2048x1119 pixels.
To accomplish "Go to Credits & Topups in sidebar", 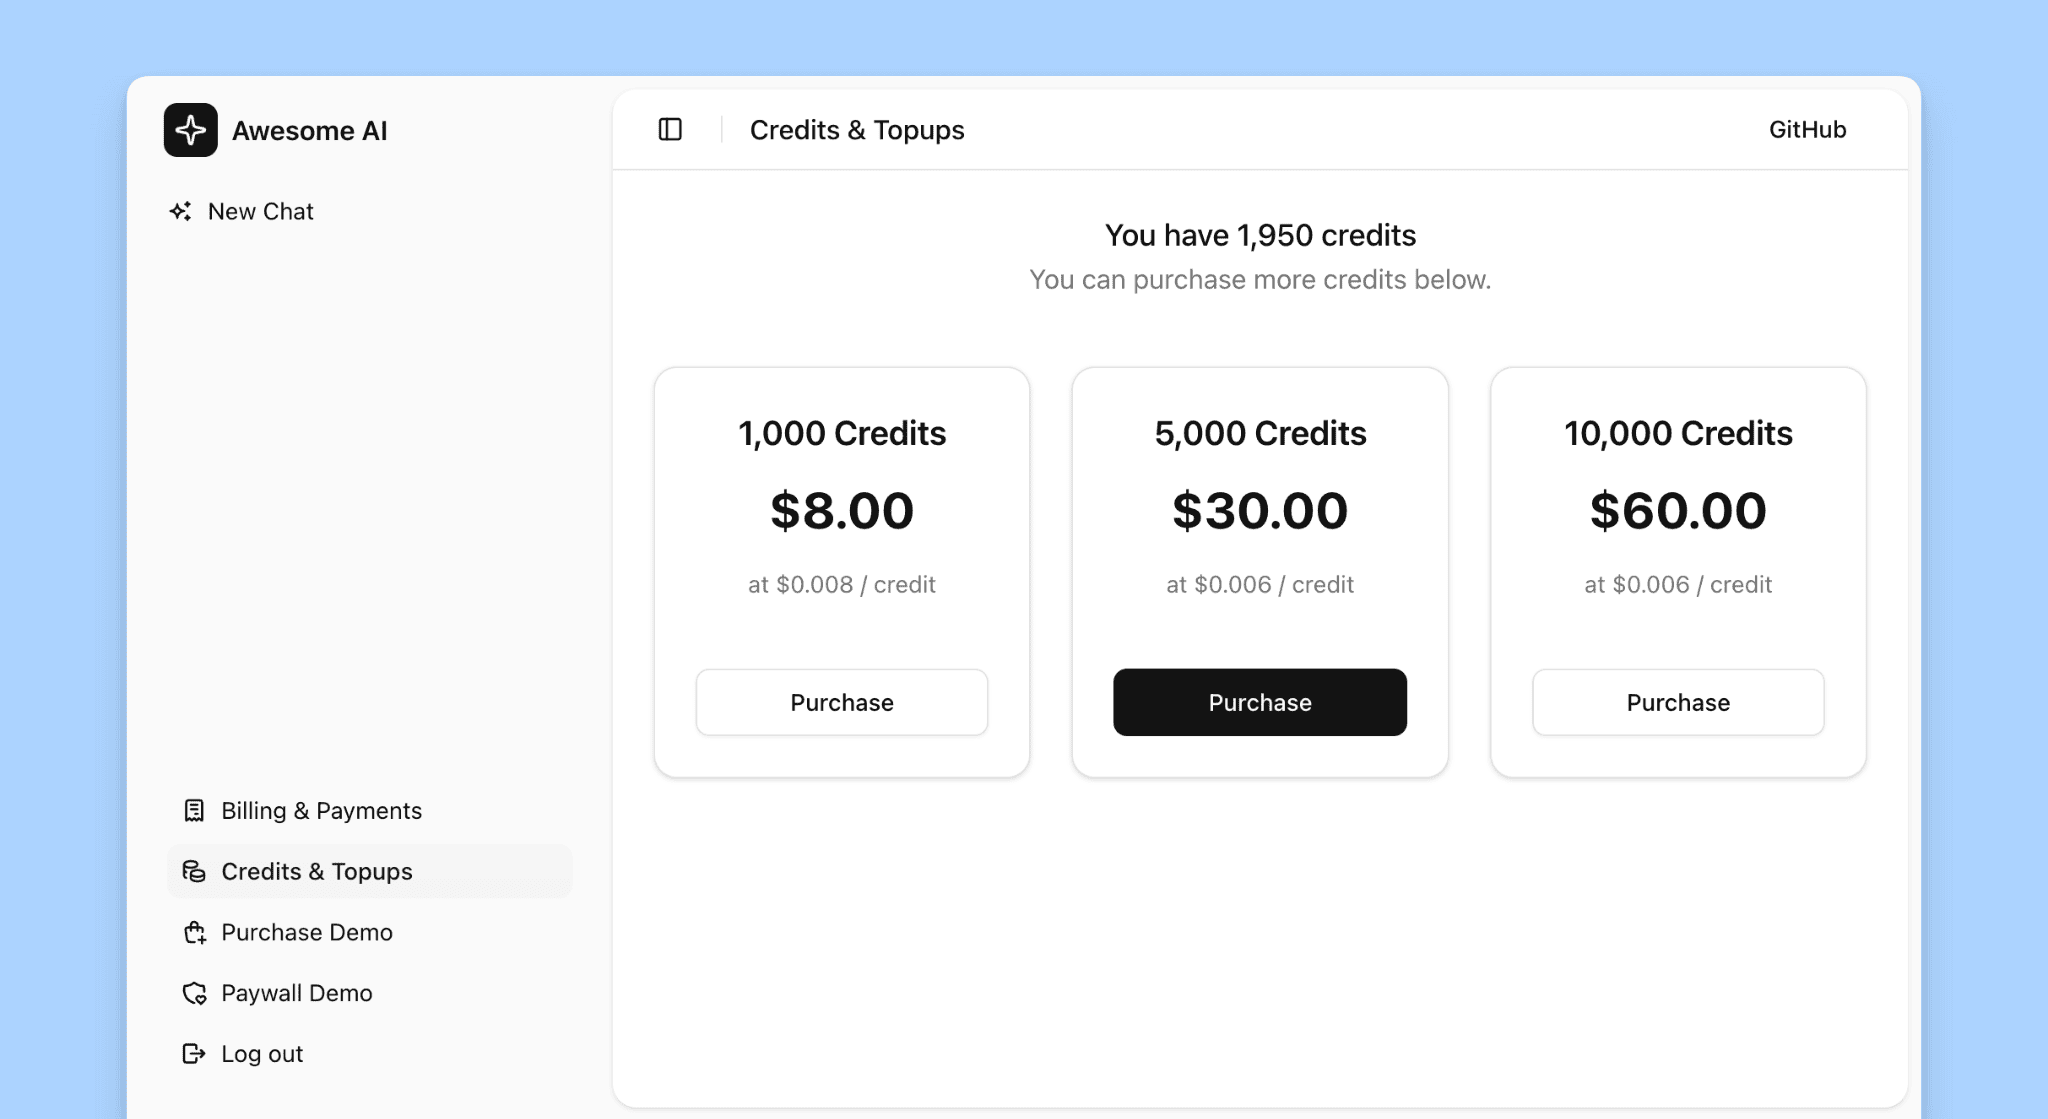I will click(x=316, y=871).
